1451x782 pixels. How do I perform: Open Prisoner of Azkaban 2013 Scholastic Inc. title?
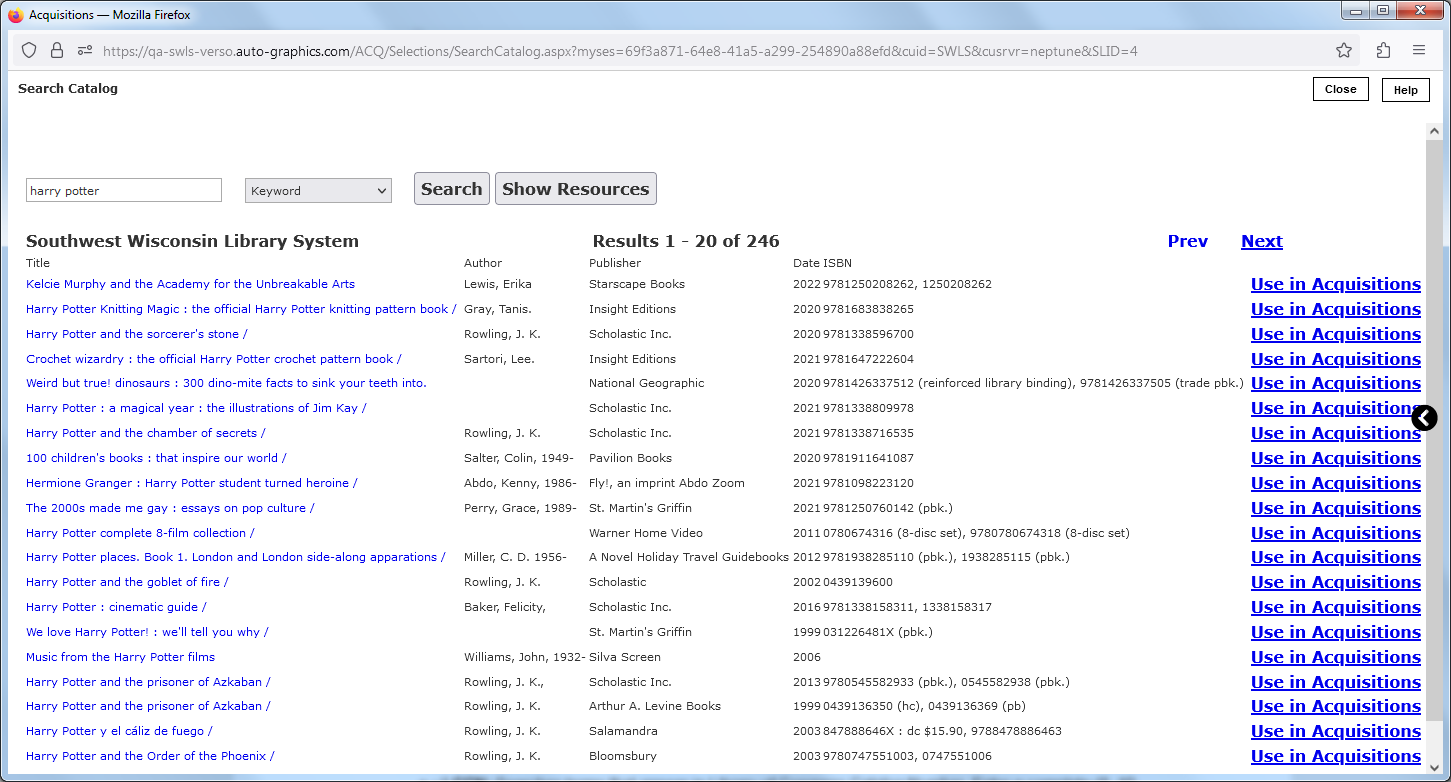pyautogui.click(x=148, y=682)
